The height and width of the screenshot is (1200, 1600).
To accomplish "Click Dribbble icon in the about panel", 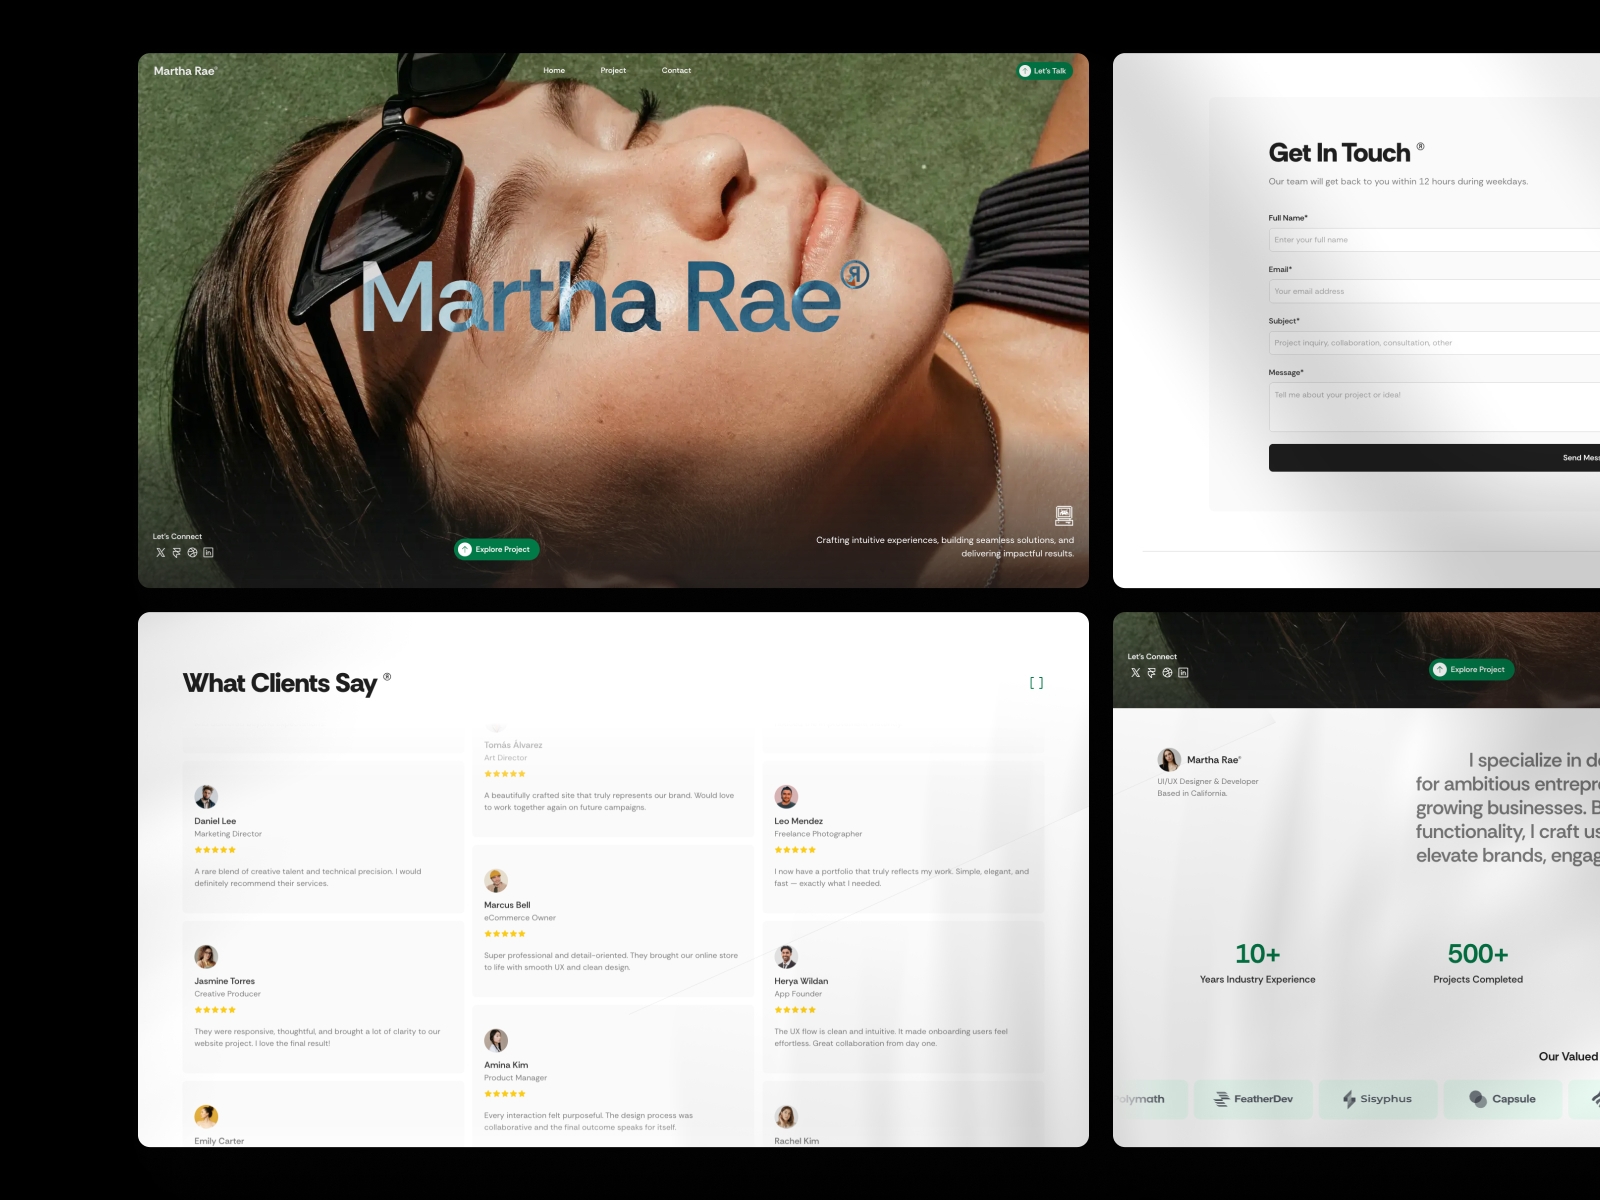I will 1167,672.
